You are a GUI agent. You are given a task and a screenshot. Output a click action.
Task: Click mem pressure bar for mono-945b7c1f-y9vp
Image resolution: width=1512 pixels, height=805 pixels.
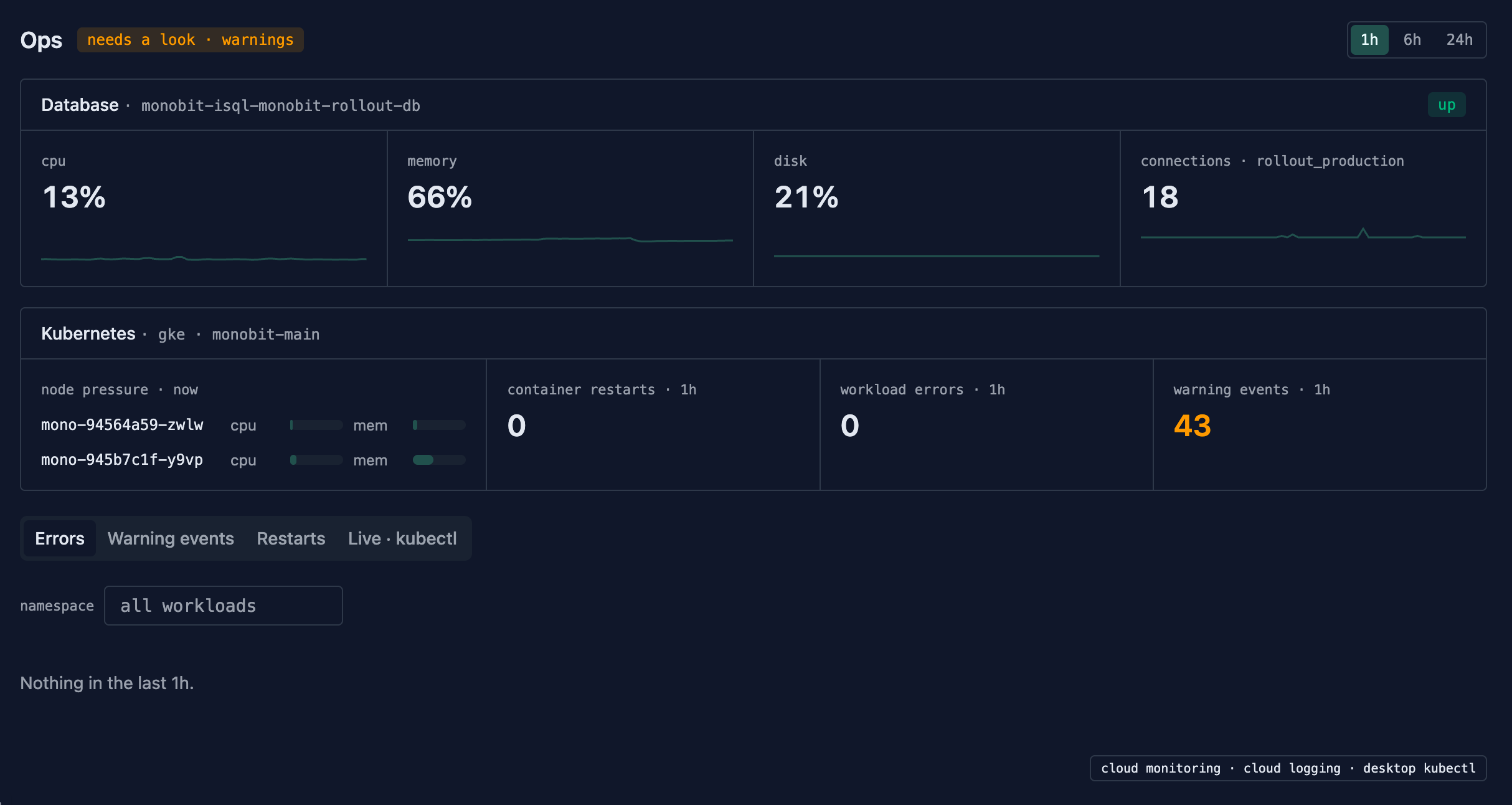(x=439, y=460)
